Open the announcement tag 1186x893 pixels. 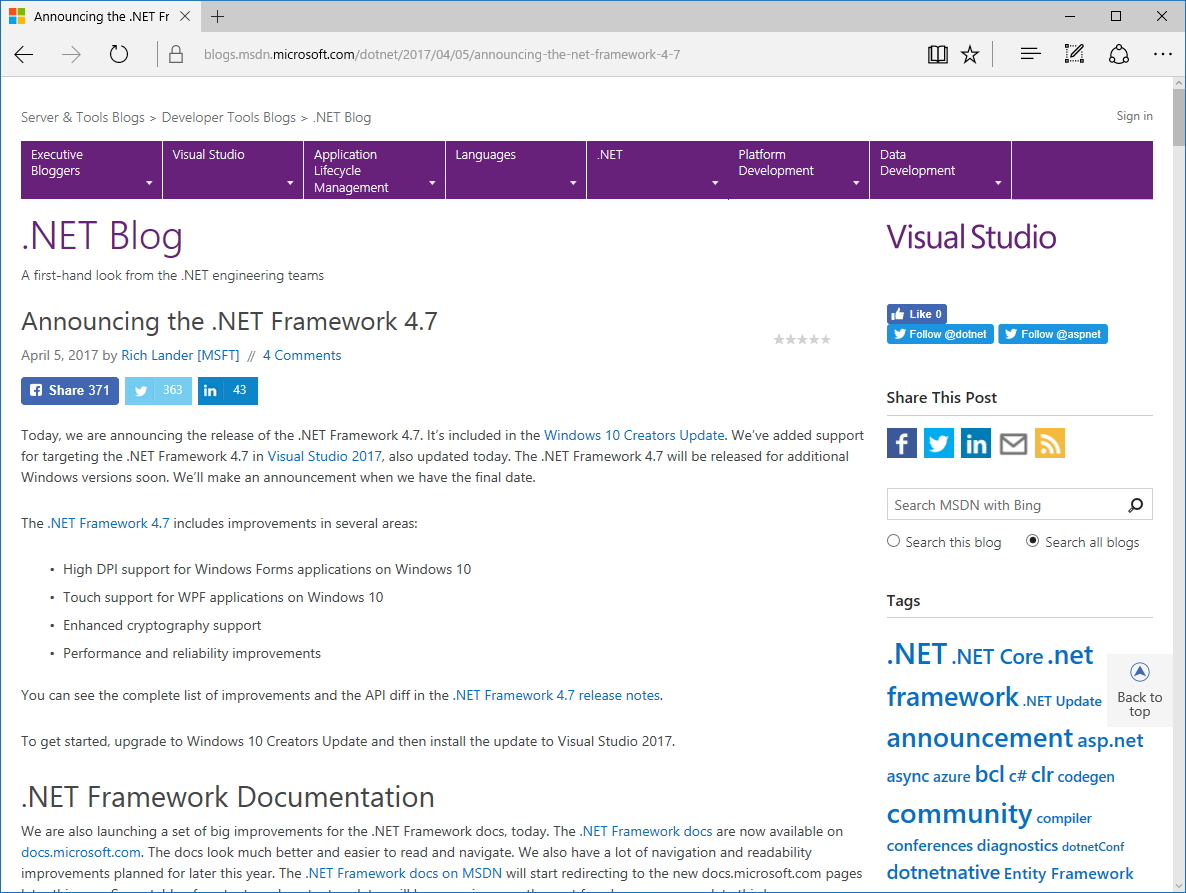click(980, 738)
